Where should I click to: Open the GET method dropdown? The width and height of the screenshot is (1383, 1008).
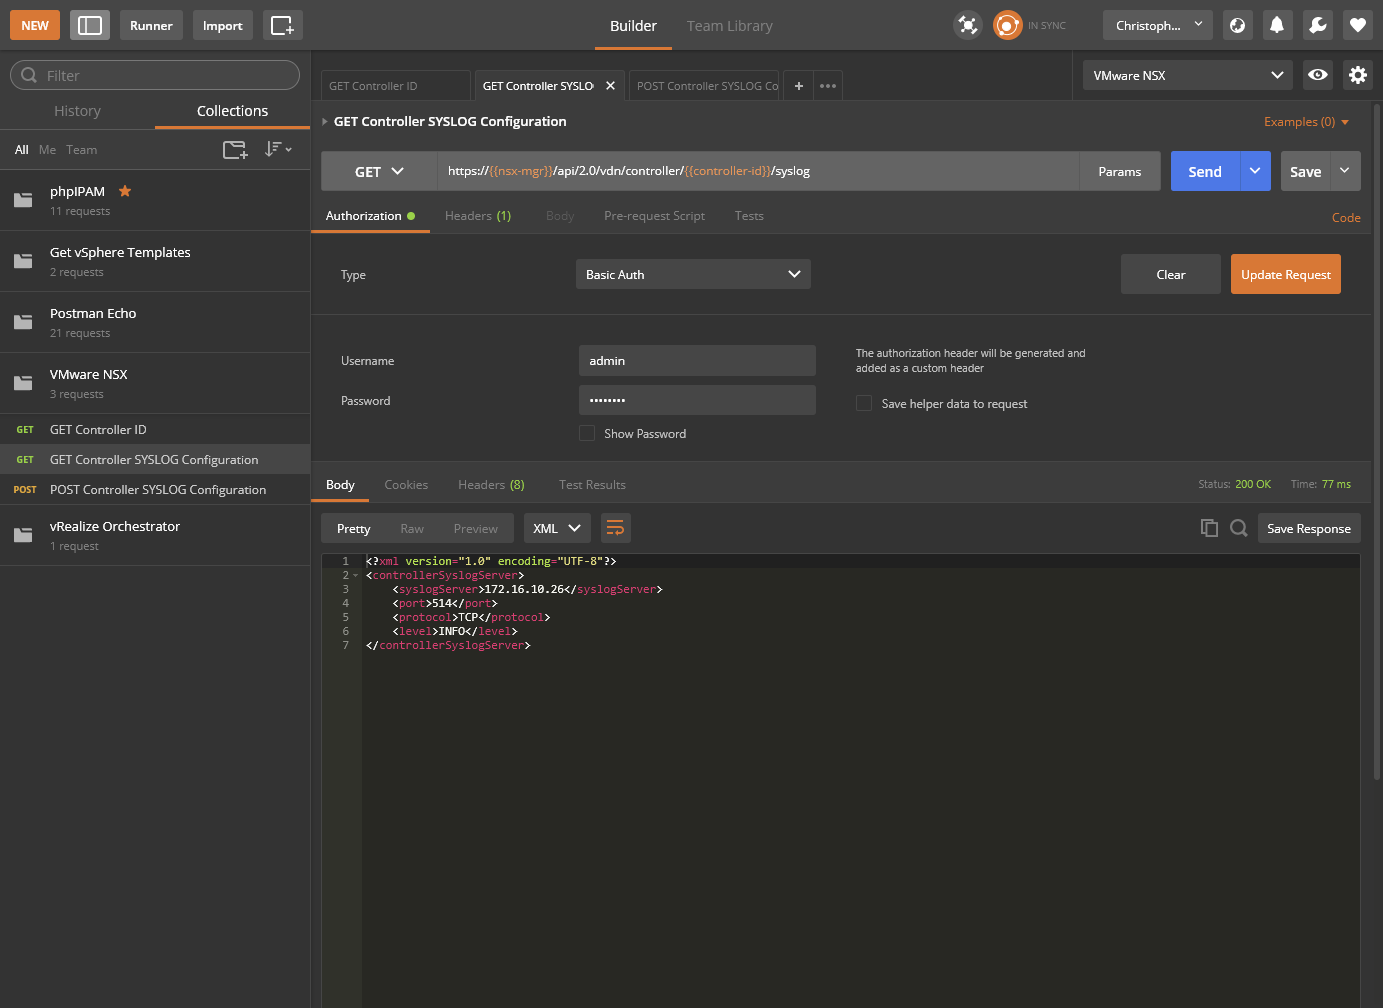click(x=378, y=171)
